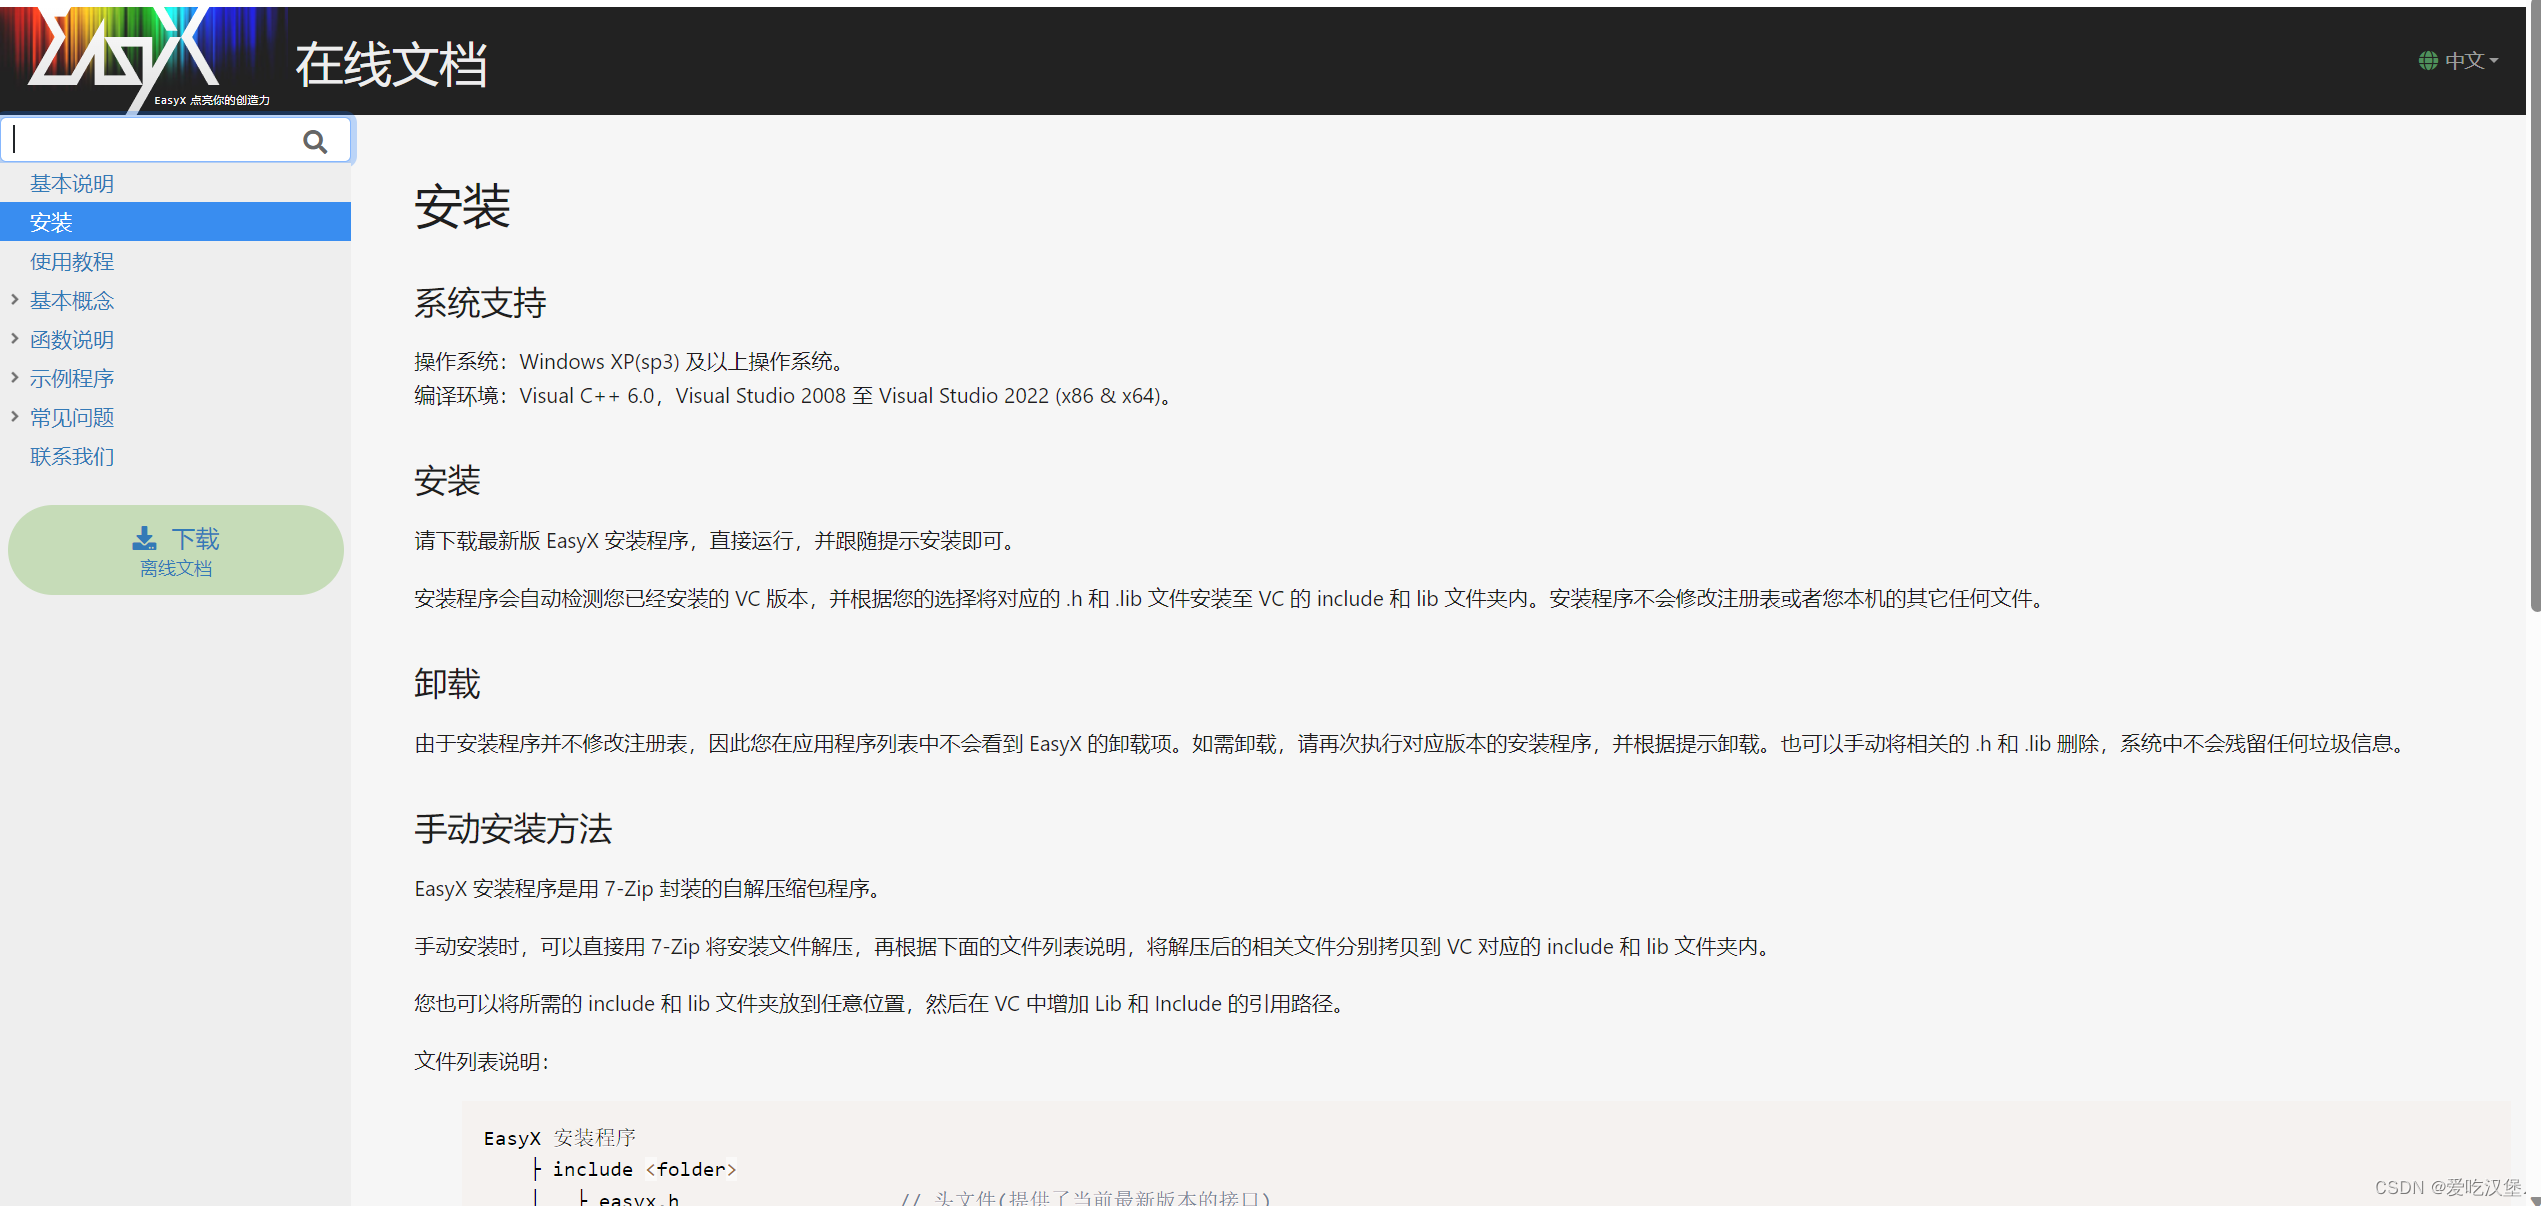Open 函数说明 sidebar section
This screenshot has width=2541, height=1206.
coord(72,339)
